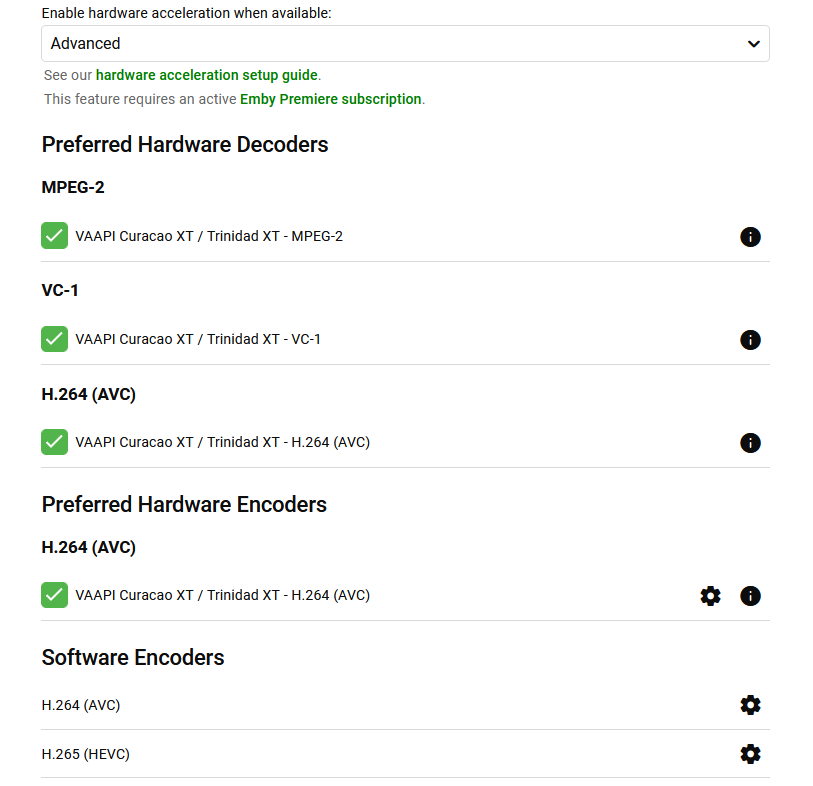Show info for the VC-1 VAAPI decoder
Viewport: 813px width, 786px height.
point(750,340)
